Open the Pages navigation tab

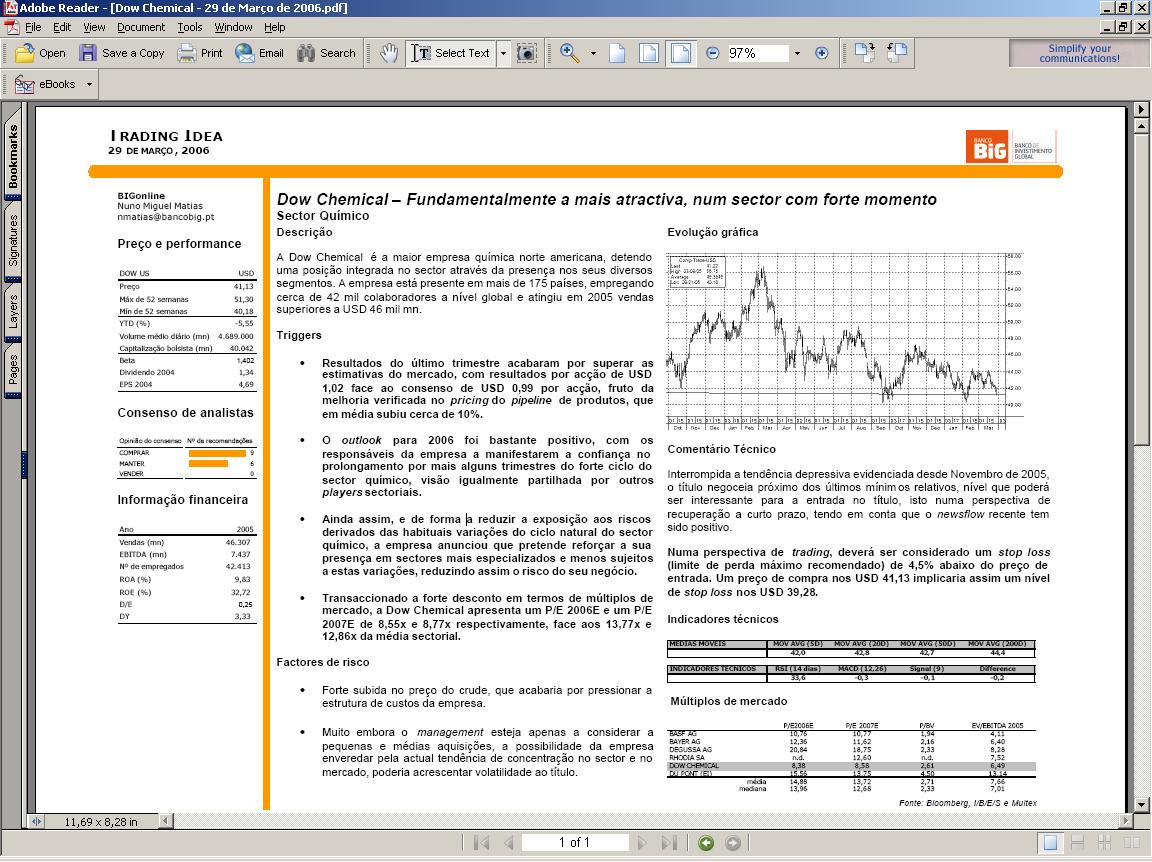(13, 370)
